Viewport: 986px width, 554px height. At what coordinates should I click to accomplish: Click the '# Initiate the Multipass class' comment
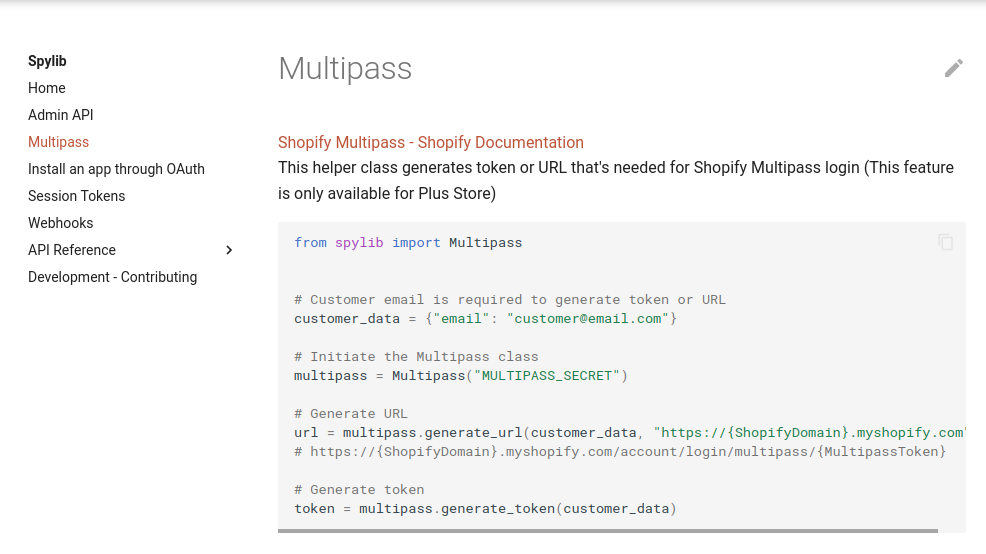click(416, 357)
